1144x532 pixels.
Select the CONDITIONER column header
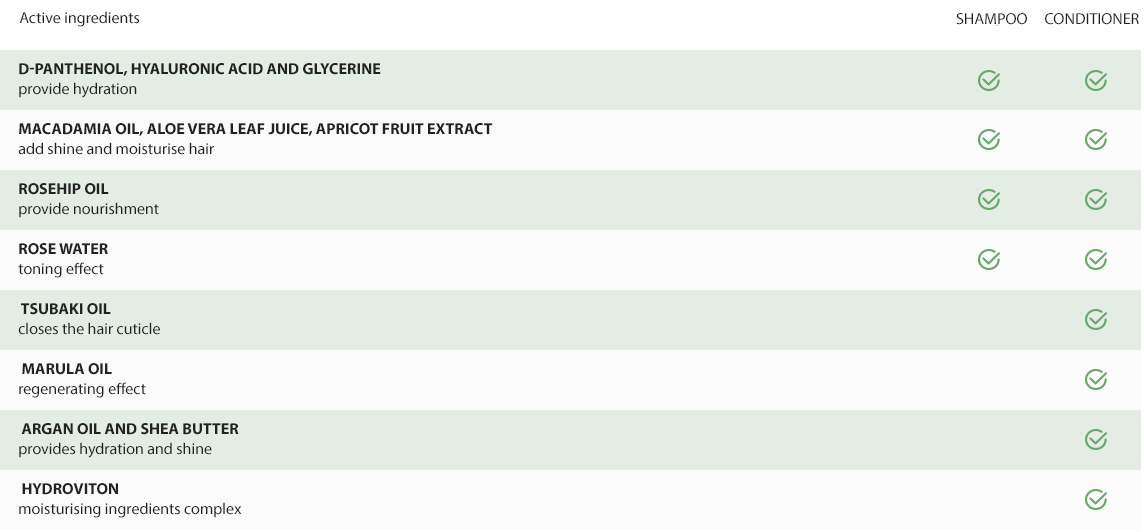[1091, 19]
